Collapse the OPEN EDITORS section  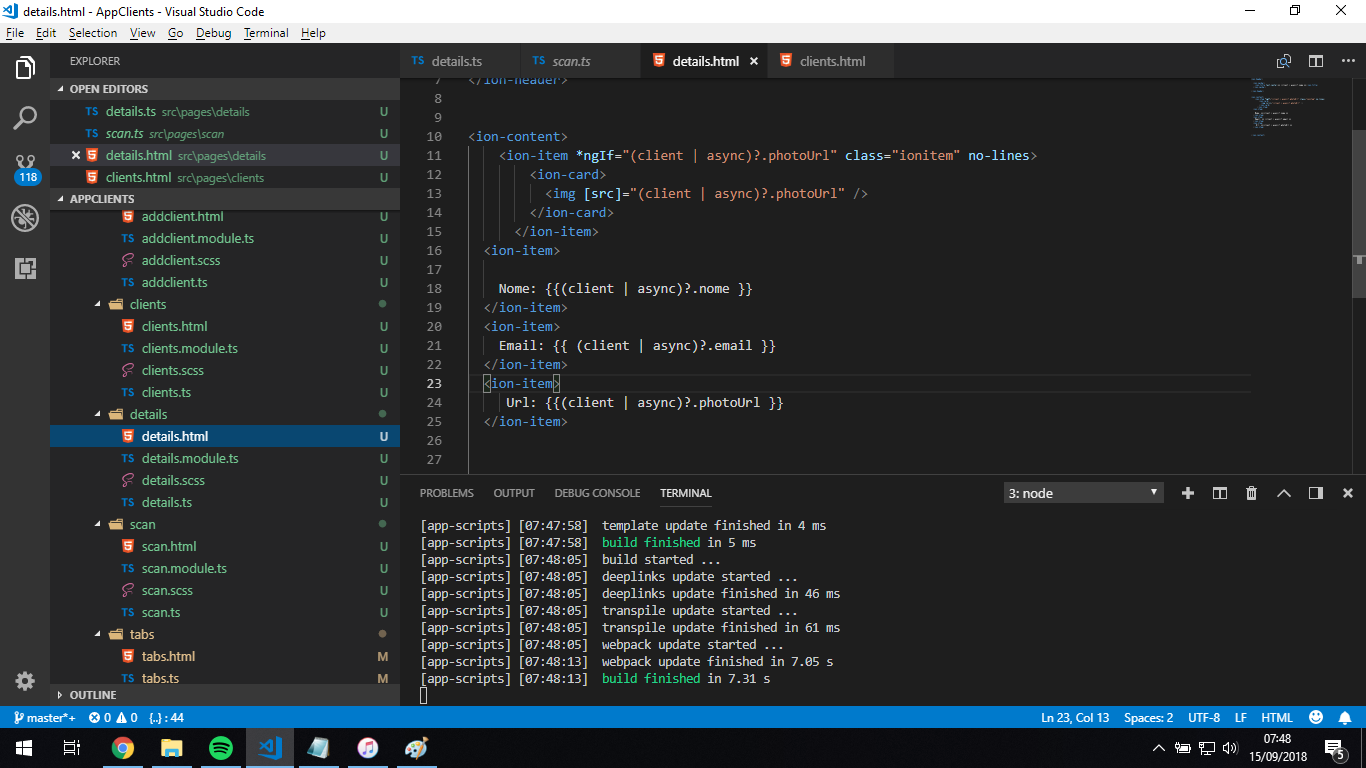[x=110, y=89]
